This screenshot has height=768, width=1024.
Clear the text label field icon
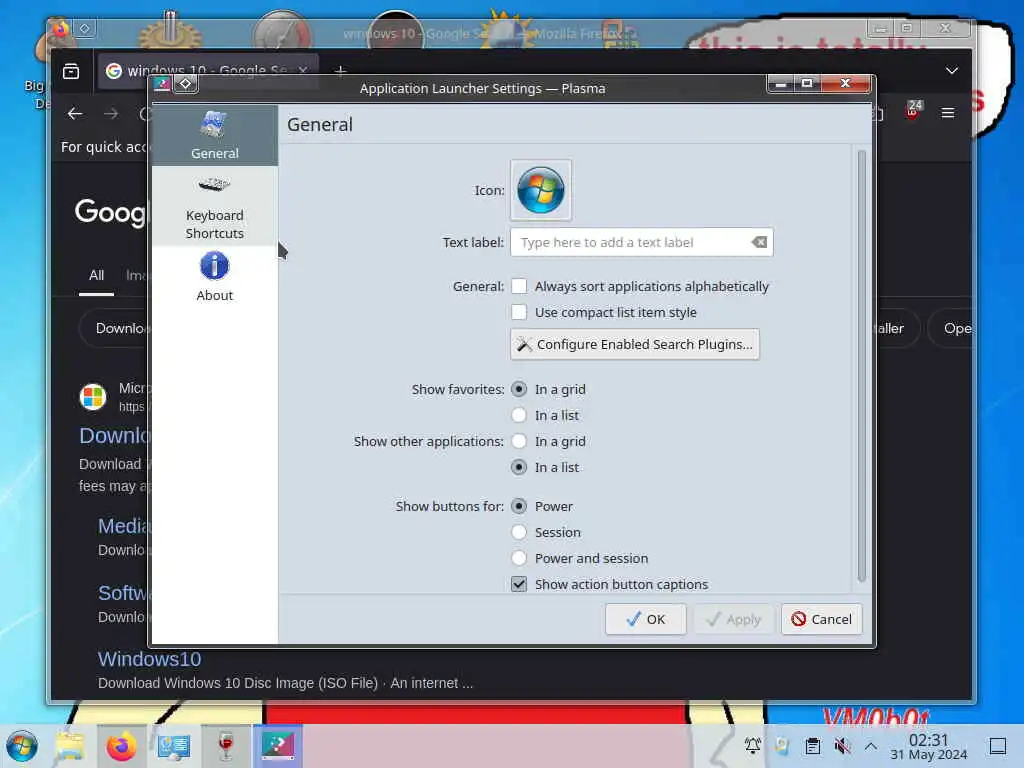(759, 242)
